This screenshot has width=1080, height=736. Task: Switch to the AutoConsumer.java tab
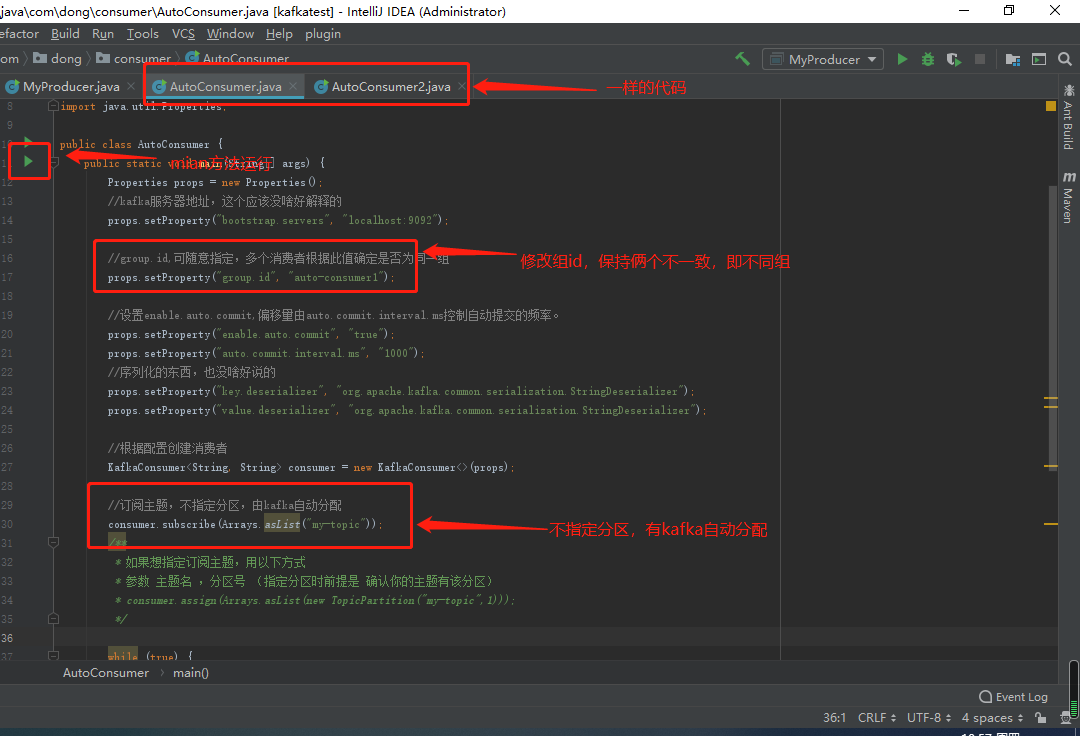(225, 86)
